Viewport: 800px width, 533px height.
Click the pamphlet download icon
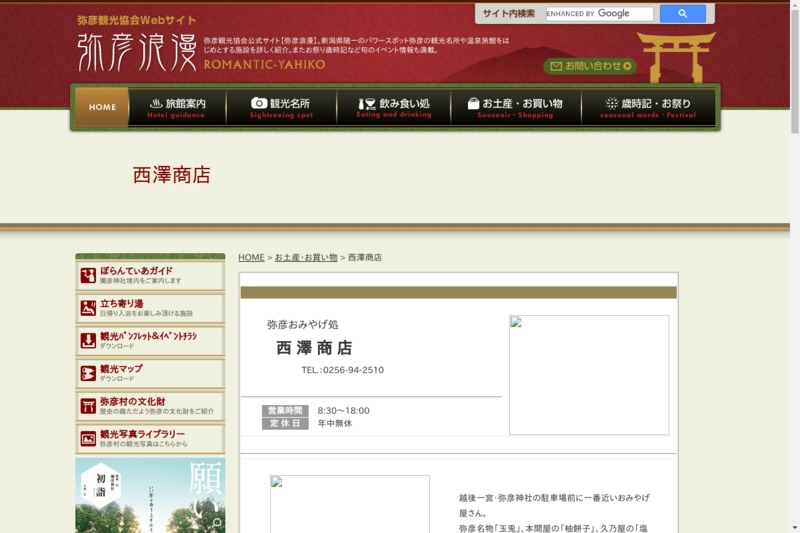[89, 341]
